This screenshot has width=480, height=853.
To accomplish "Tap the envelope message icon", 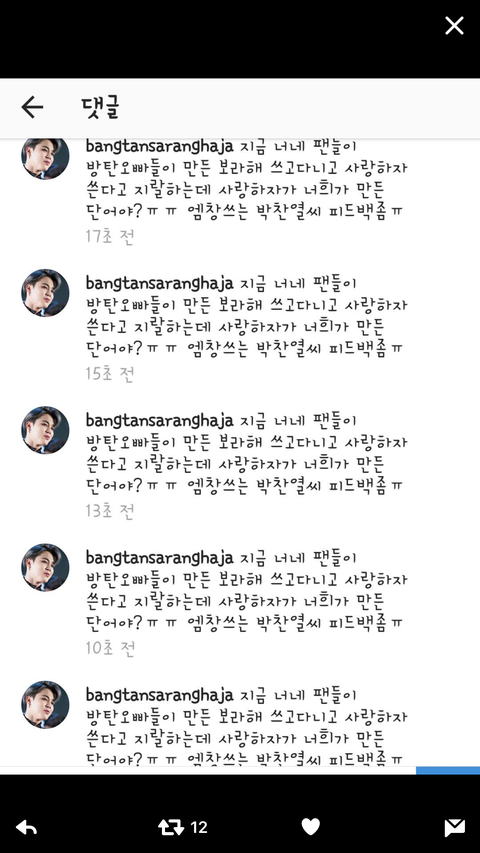I will (x=454, y=827).
